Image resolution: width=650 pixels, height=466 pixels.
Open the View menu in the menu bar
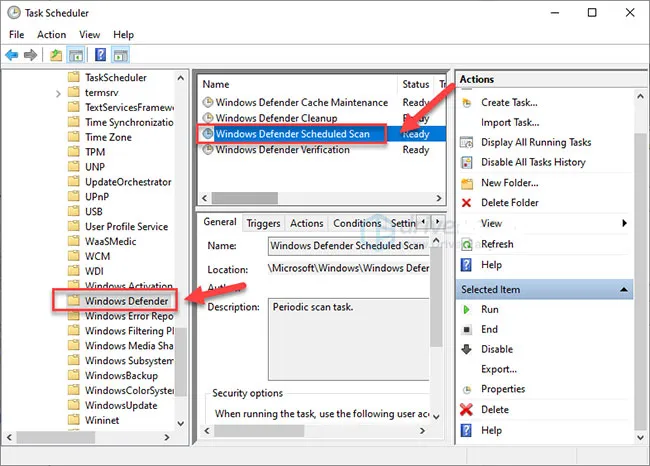pyautogui.click(x=90, y=34)
